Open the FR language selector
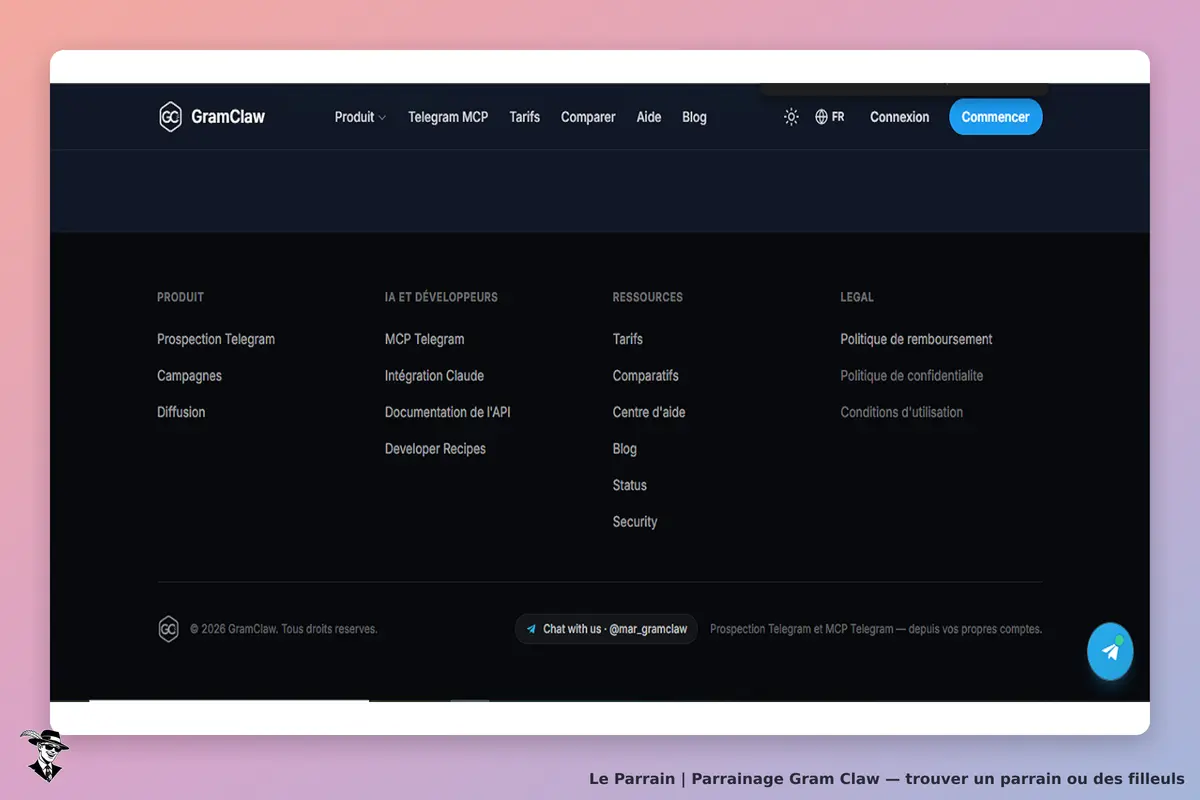Viewport: 1200px width, 800px height. pyautogui.click(x=829, y=117)
